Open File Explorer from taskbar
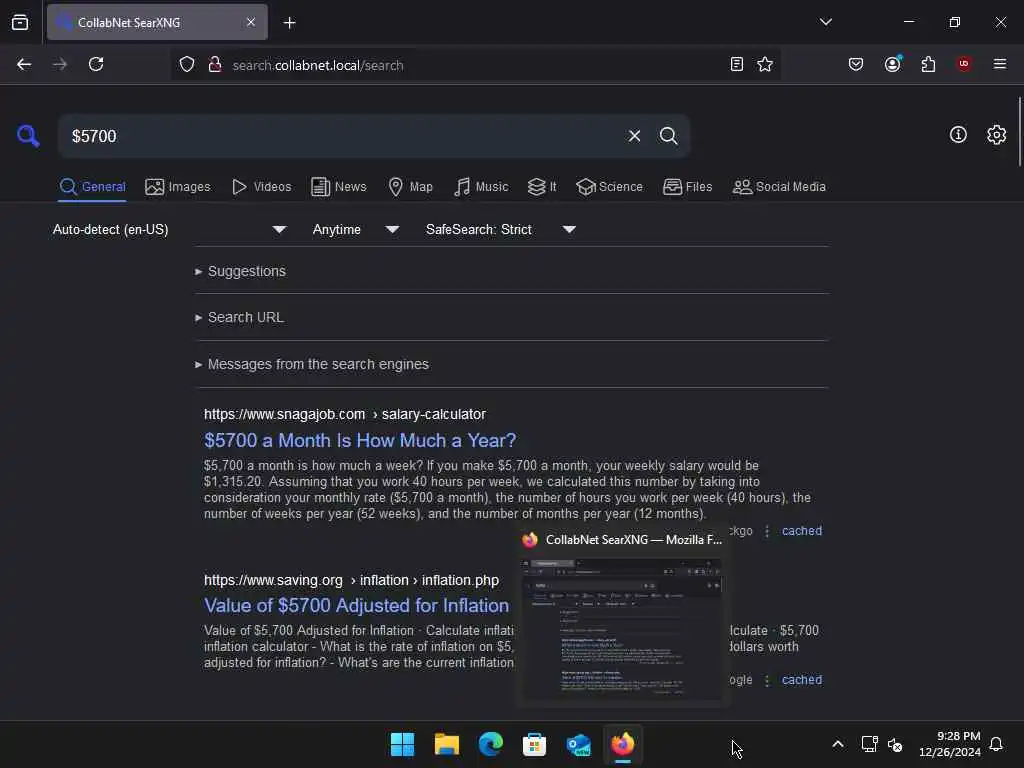Screen dimensions: 1024x768 point(447,744)
